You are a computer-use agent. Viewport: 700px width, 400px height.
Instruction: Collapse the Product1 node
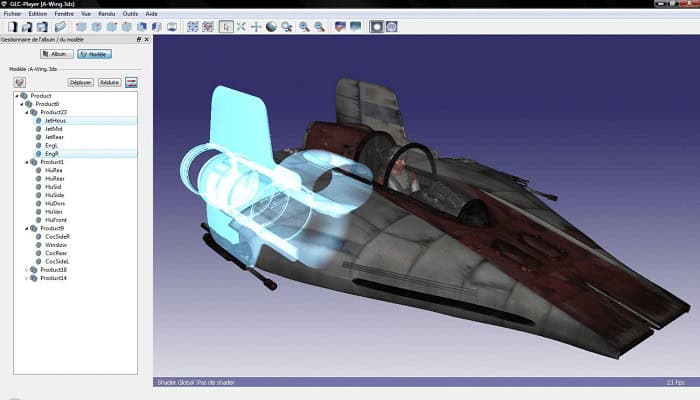27,162
